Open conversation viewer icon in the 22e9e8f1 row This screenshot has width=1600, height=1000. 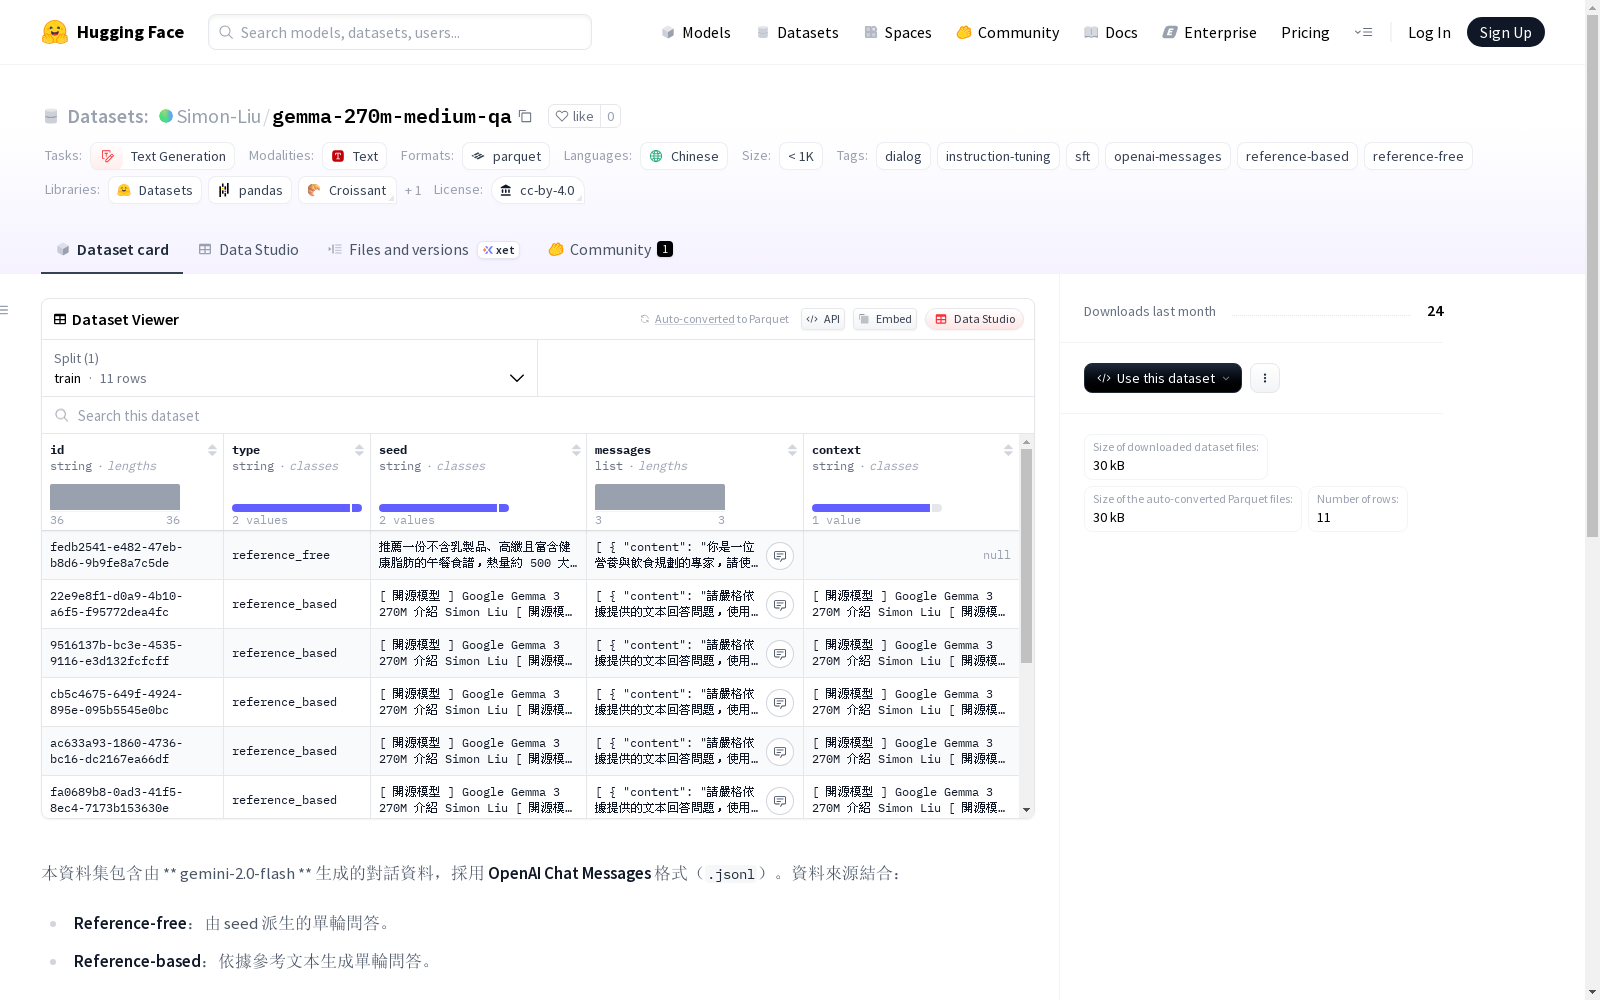pyautogui.click(x=780, y=605)
